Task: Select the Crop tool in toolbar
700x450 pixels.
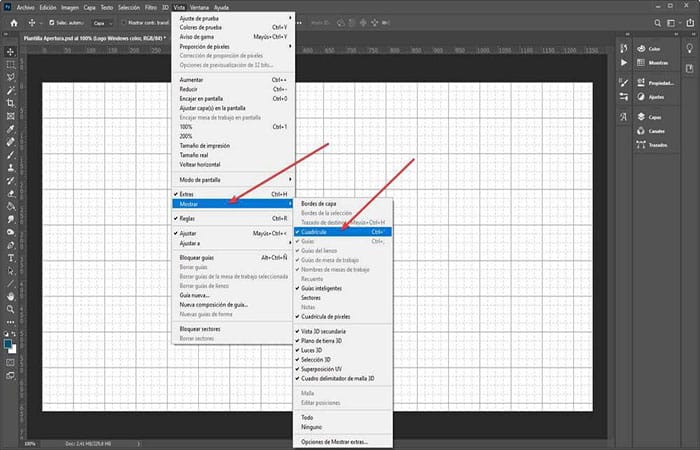Action: (10, 103)
